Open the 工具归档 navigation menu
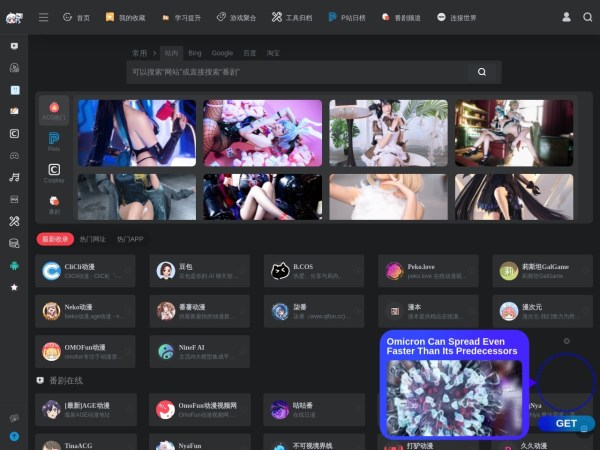 point(292,17)
